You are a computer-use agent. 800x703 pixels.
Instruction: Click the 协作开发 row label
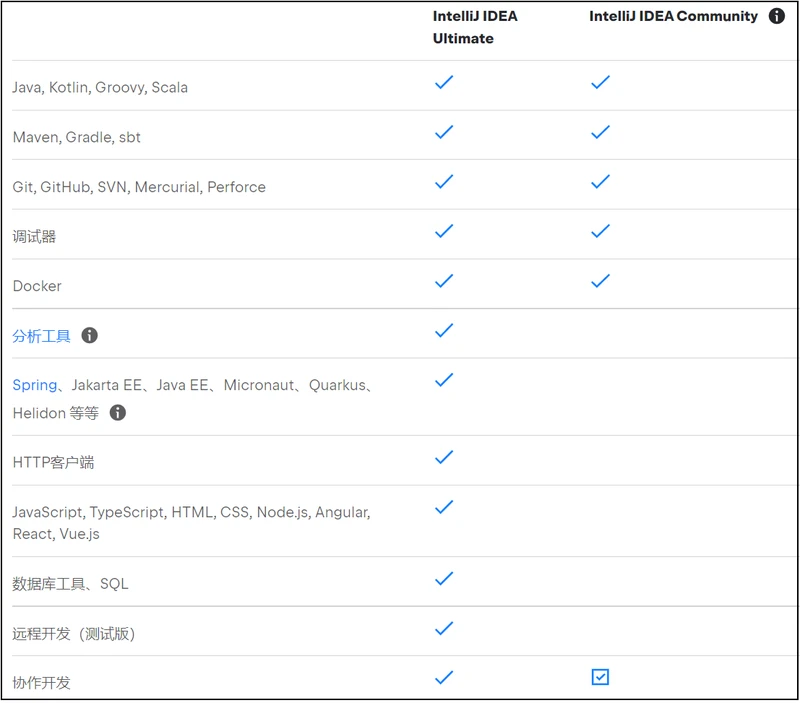[x=41, y=683]
